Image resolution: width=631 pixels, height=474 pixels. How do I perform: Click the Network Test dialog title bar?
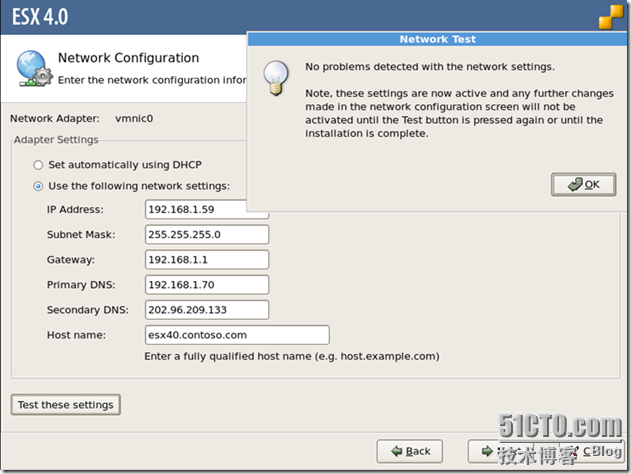tap(437, 39)
